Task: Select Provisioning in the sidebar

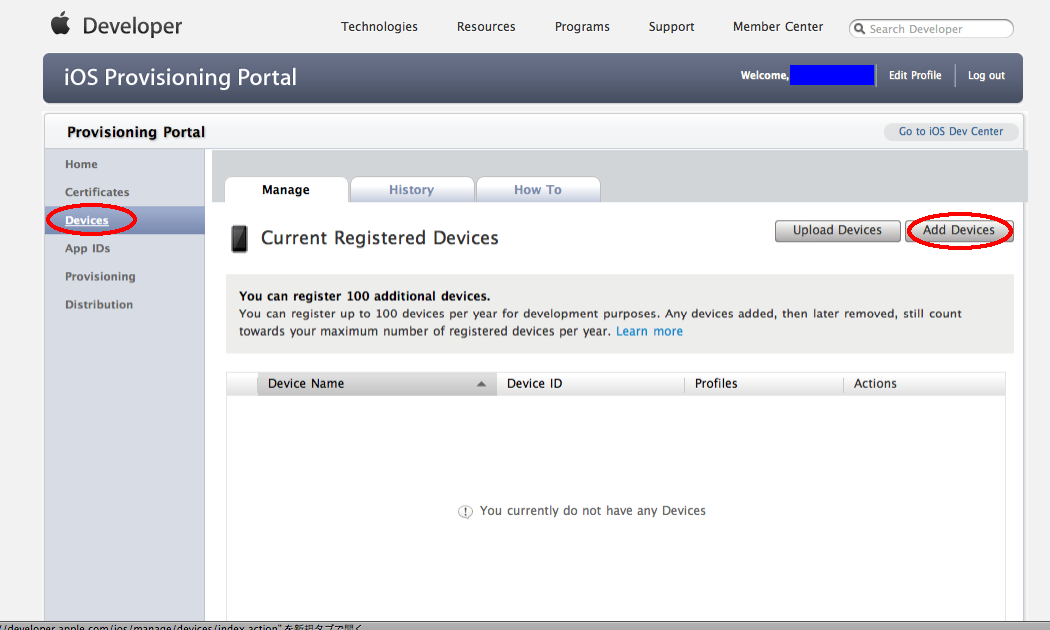Action: click(x=100, y=277)
